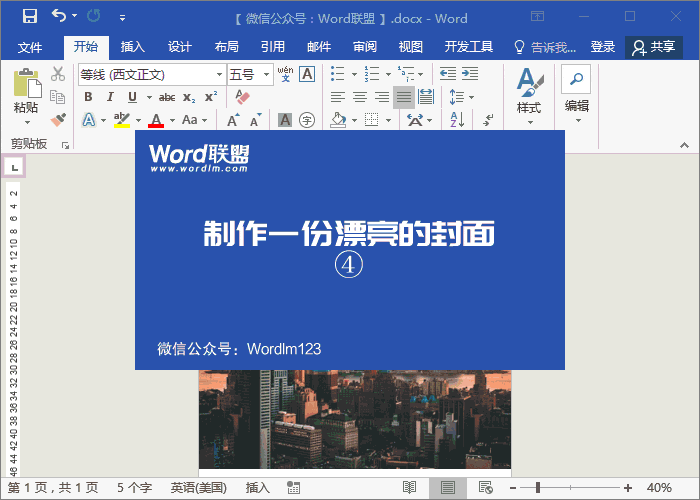Switch to the 视图 (View) tab
This screenshot has height=500, width=700.
click(x=411, y=47)
